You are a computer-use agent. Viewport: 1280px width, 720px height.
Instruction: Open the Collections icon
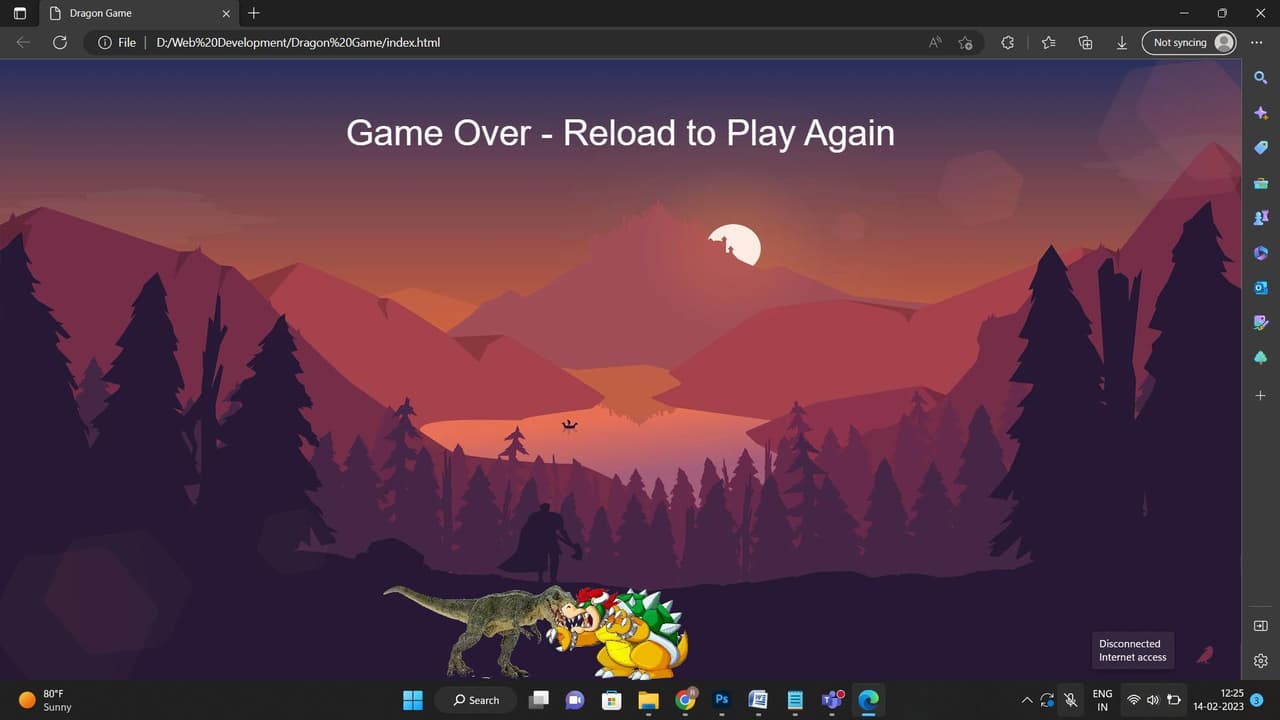[x=1085, y=43]
